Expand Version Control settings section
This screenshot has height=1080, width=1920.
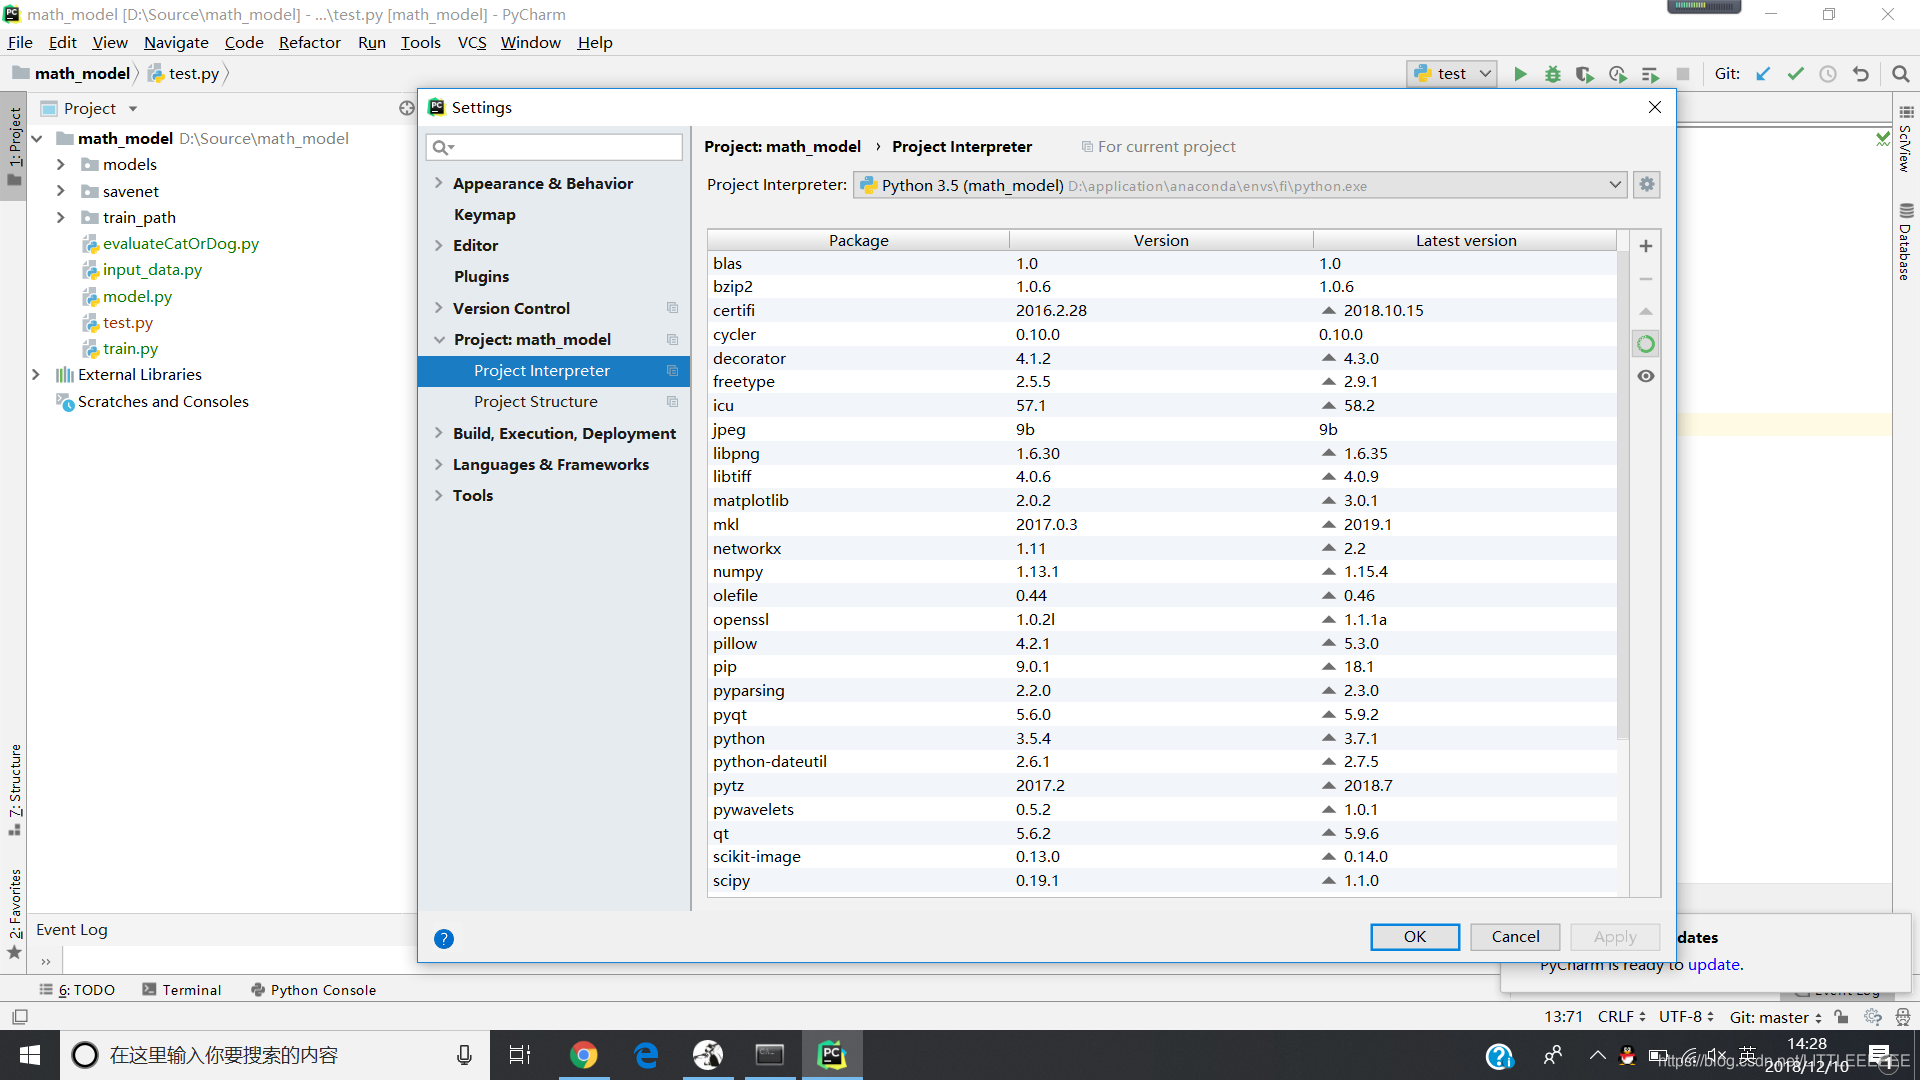[x=438, y=309]
